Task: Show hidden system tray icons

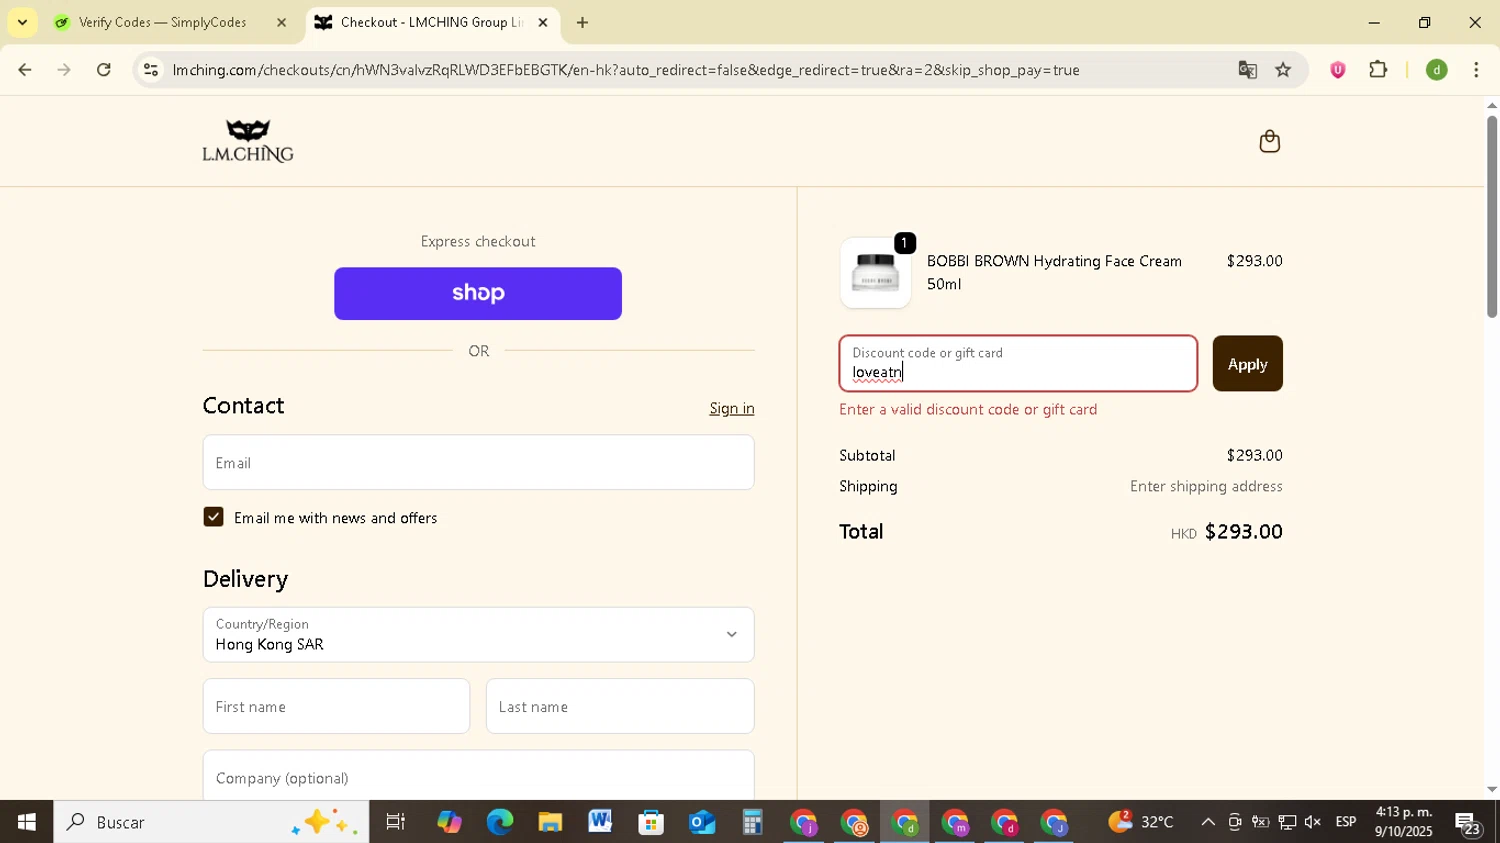Action: [x=1208, y=822]
